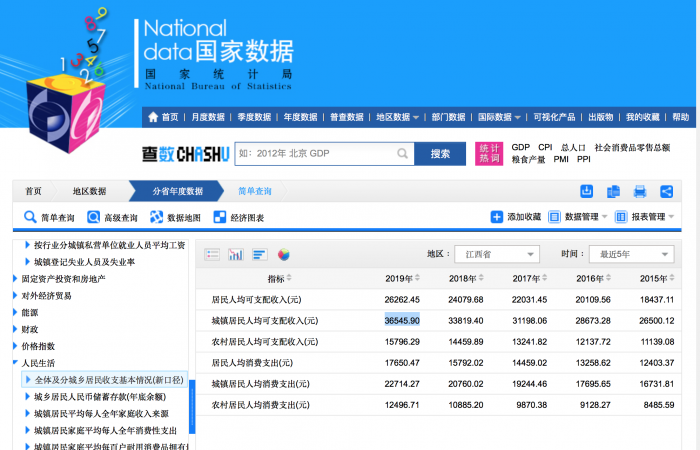700x450 pixels.
Task: Click the magnifier icon in the search box
Action: 401,153
